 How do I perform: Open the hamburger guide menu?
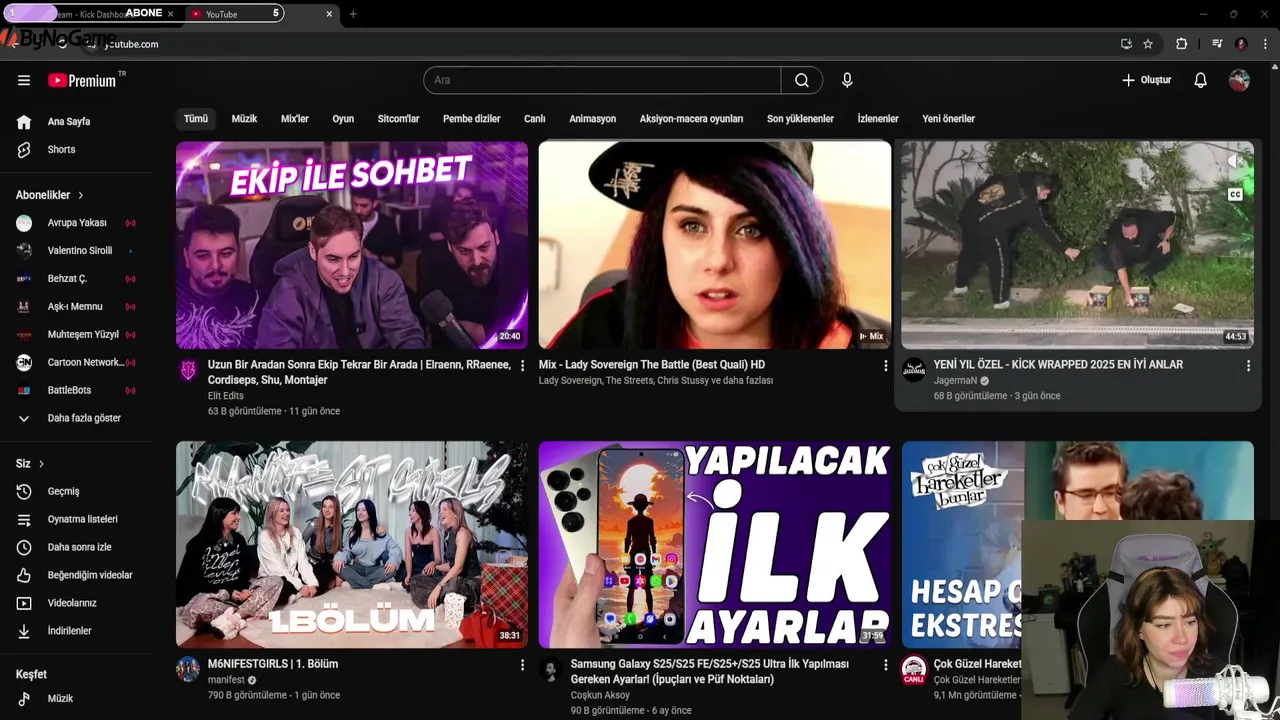pos(24,80)
